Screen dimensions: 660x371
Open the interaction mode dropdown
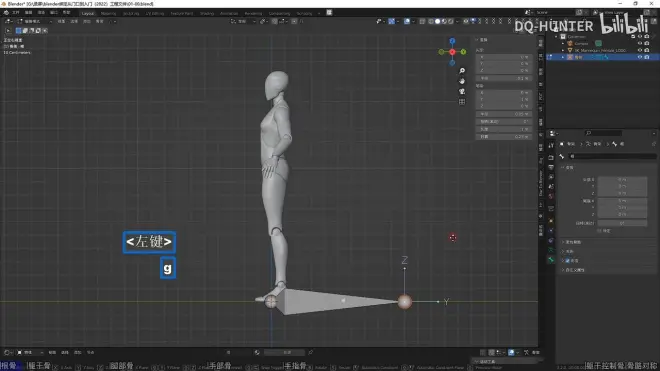pos(35,21)
